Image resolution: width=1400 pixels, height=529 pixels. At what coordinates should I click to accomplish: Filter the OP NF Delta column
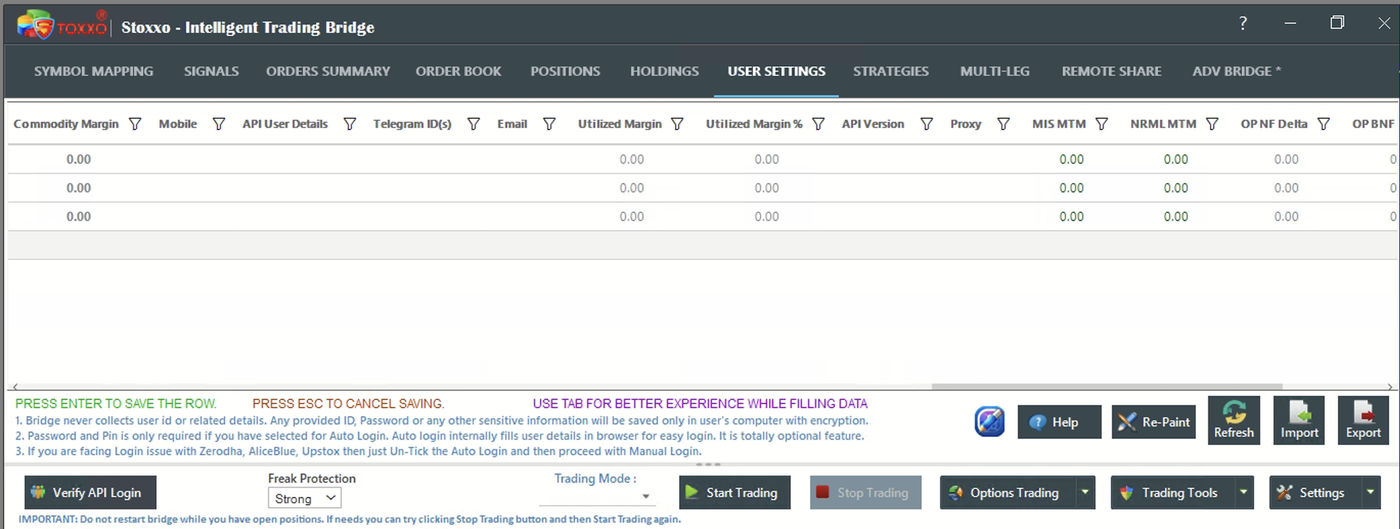(1323, 124)
